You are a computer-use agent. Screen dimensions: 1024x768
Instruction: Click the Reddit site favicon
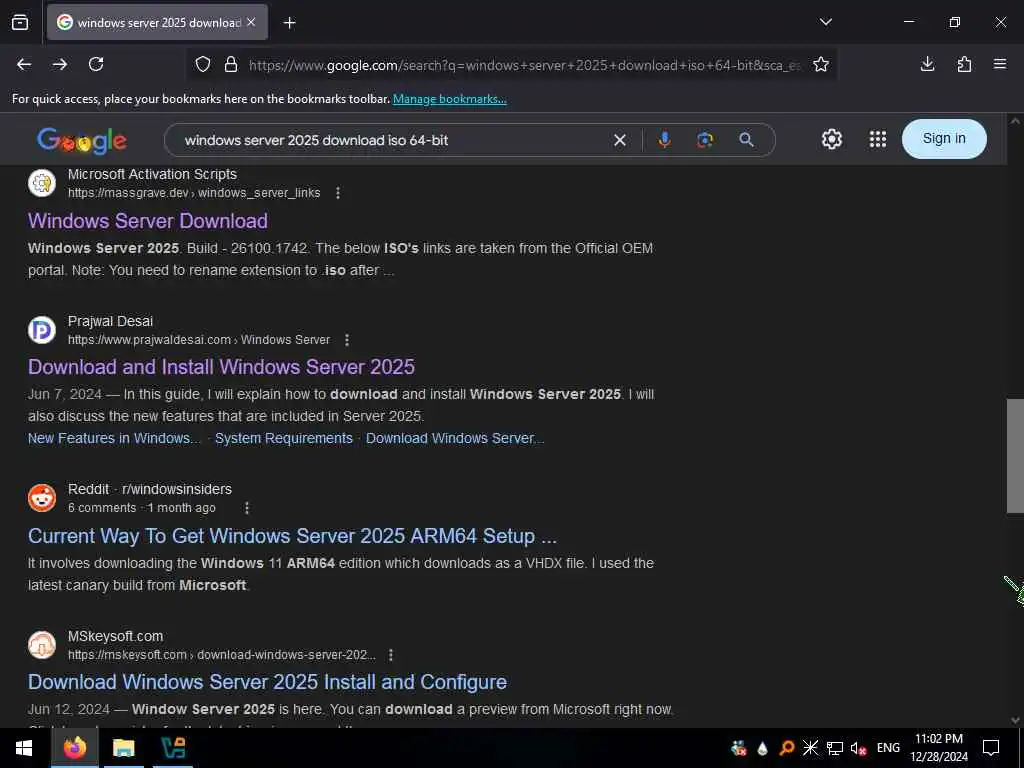point(42,498)
